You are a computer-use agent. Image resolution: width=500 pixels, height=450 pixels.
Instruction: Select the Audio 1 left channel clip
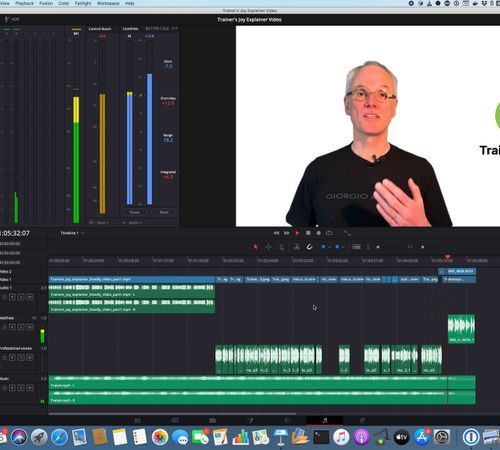tap(132, 291)
